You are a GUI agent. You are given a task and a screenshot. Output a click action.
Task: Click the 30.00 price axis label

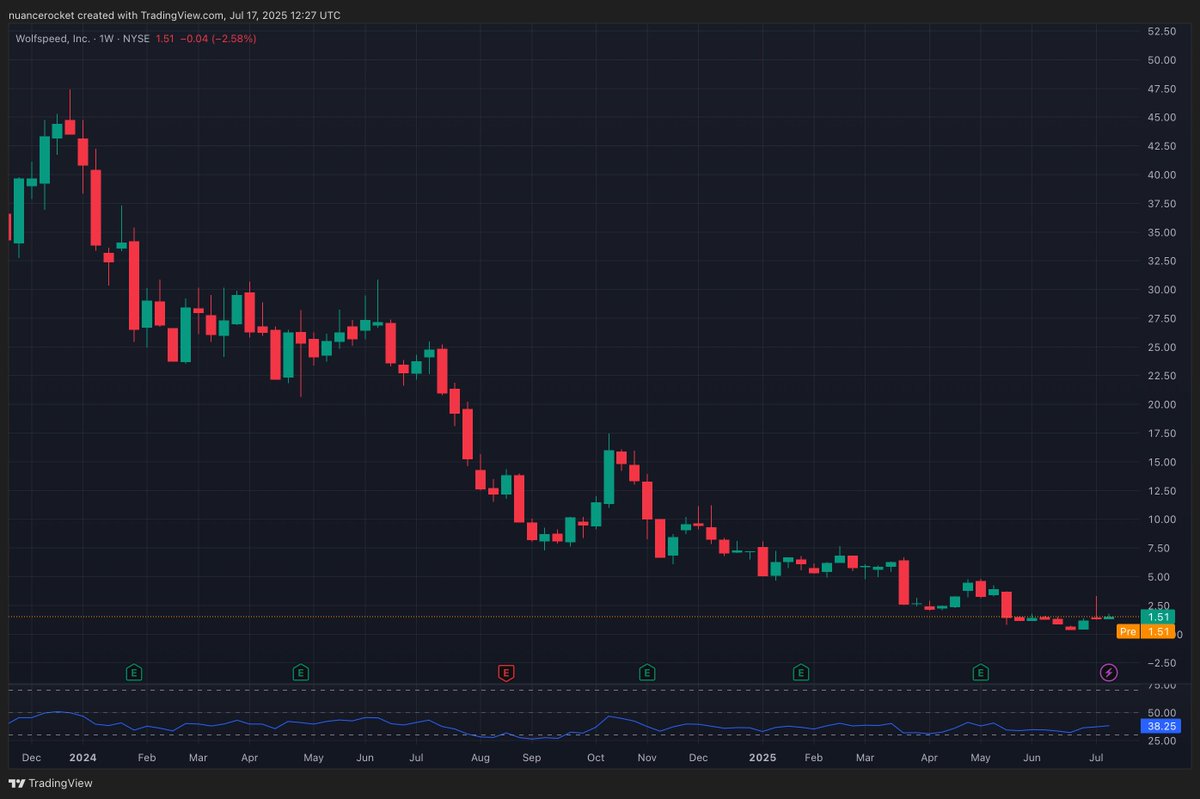point(1162,290)
